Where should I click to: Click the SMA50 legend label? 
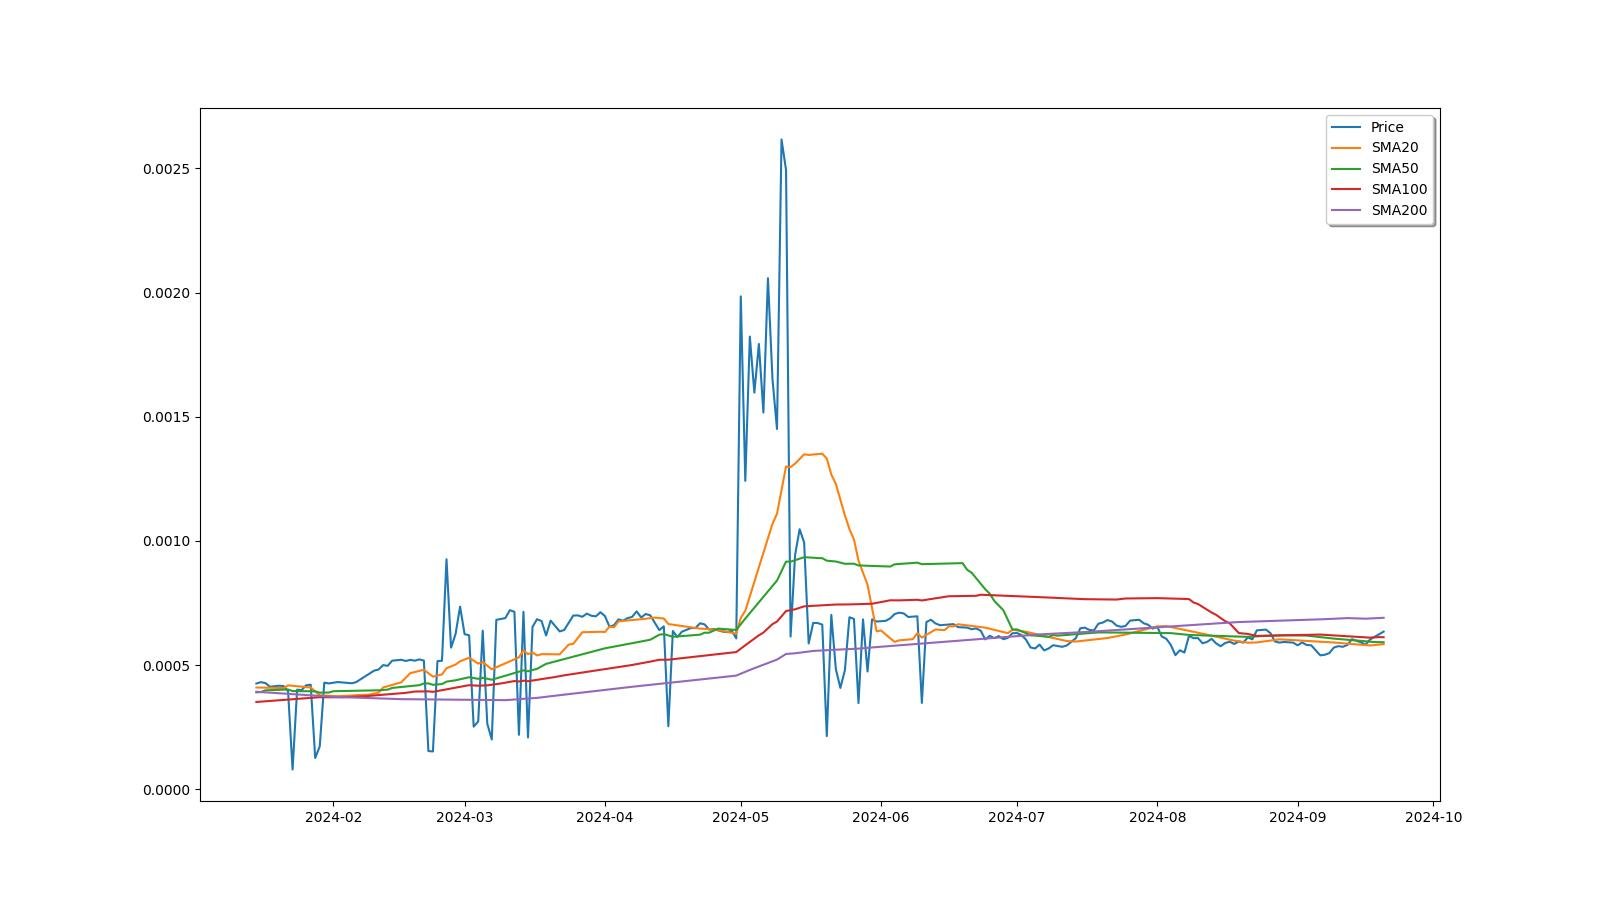point(1394,169)
